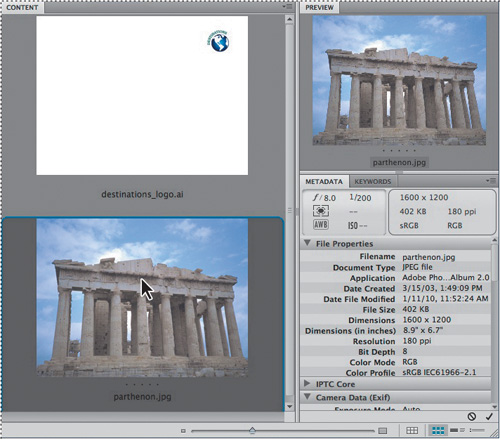Click the Document Type value JPEG file
This screenshot has height=439, width=500.
tap(417, 267)
